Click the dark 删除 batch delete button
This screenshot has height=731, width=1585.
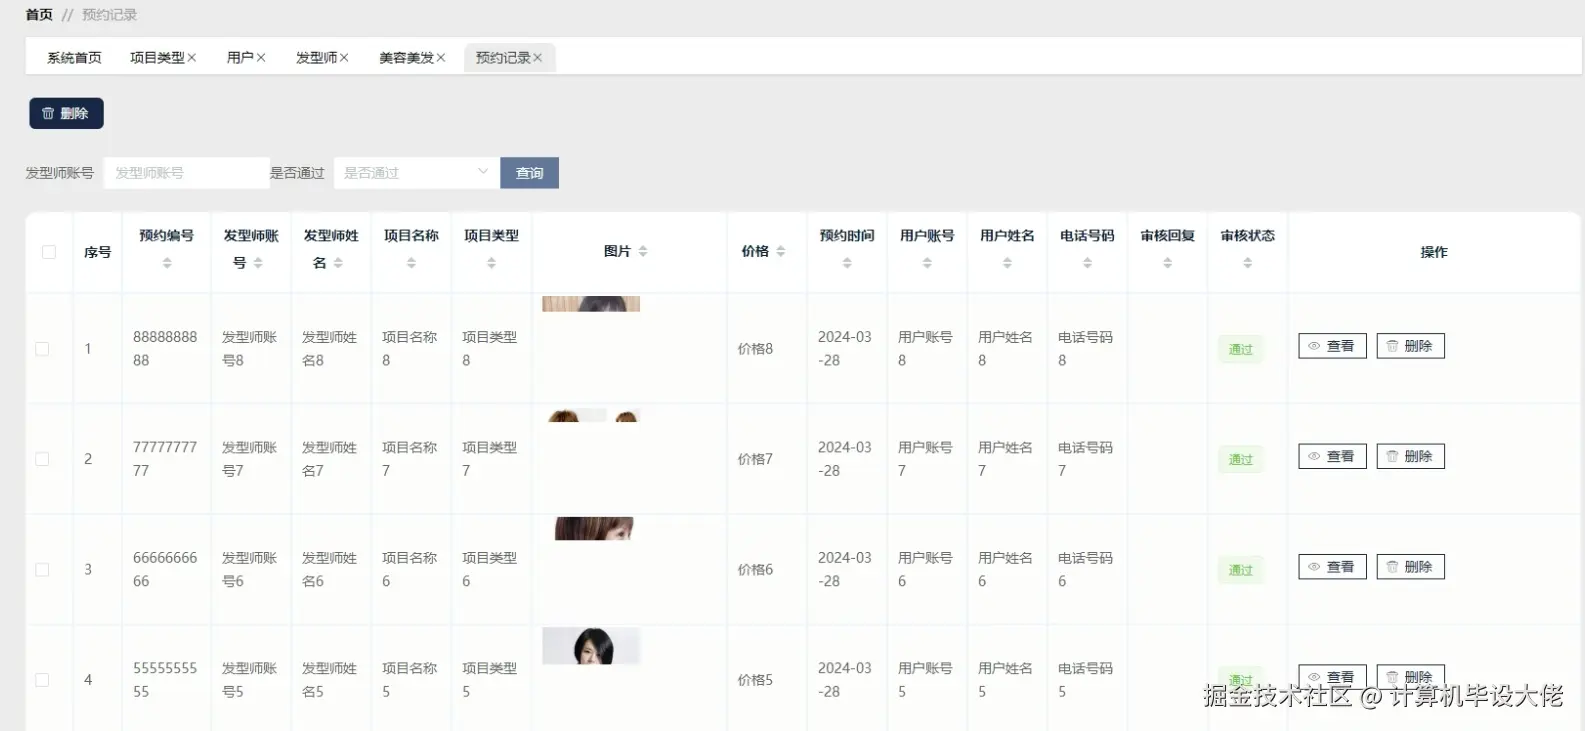tap(66, 113)
